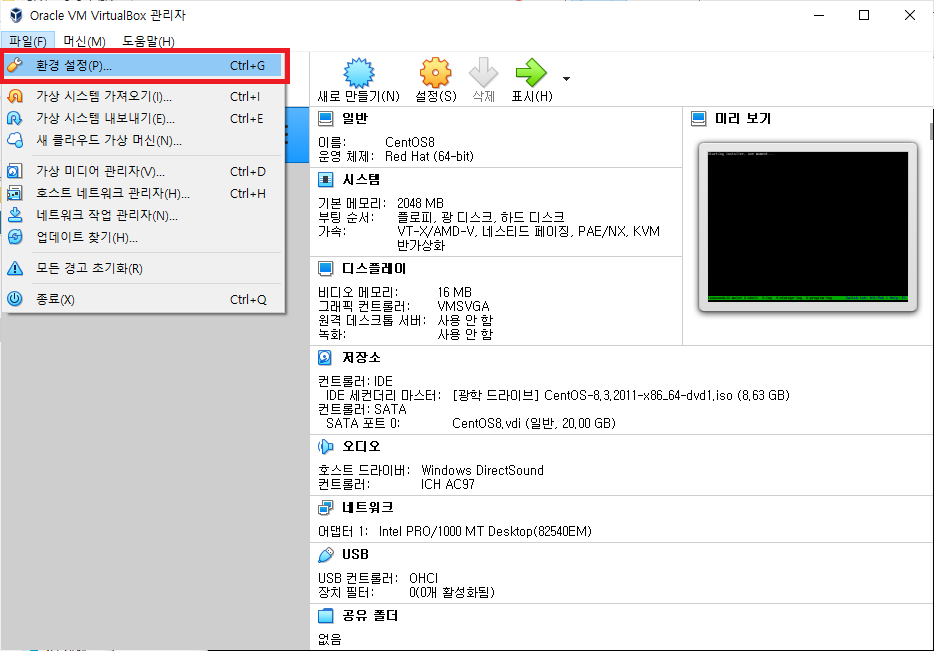
Task: Click the OHCI USB controller value
Action: [424, 578]
